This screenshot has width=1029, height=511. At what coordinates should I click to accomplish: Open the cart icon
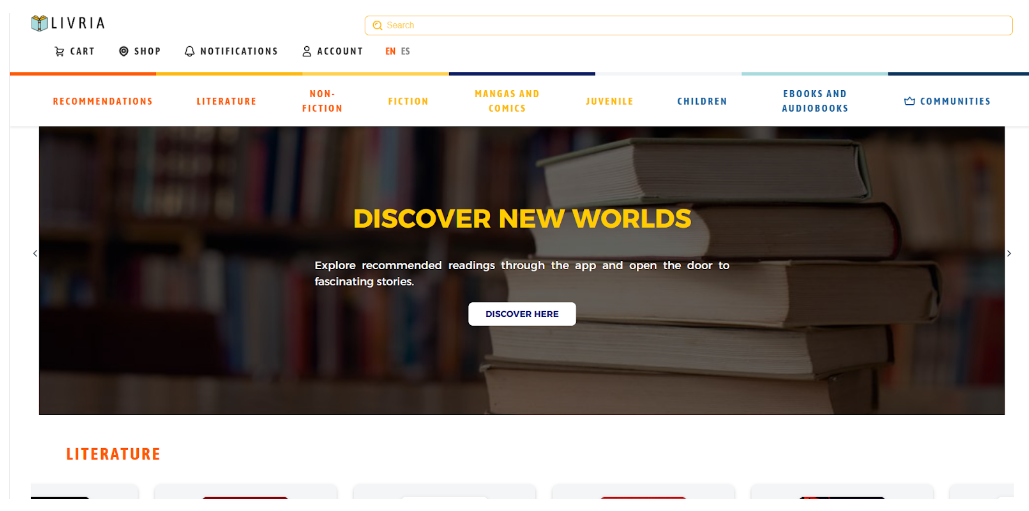pos(59,51)
